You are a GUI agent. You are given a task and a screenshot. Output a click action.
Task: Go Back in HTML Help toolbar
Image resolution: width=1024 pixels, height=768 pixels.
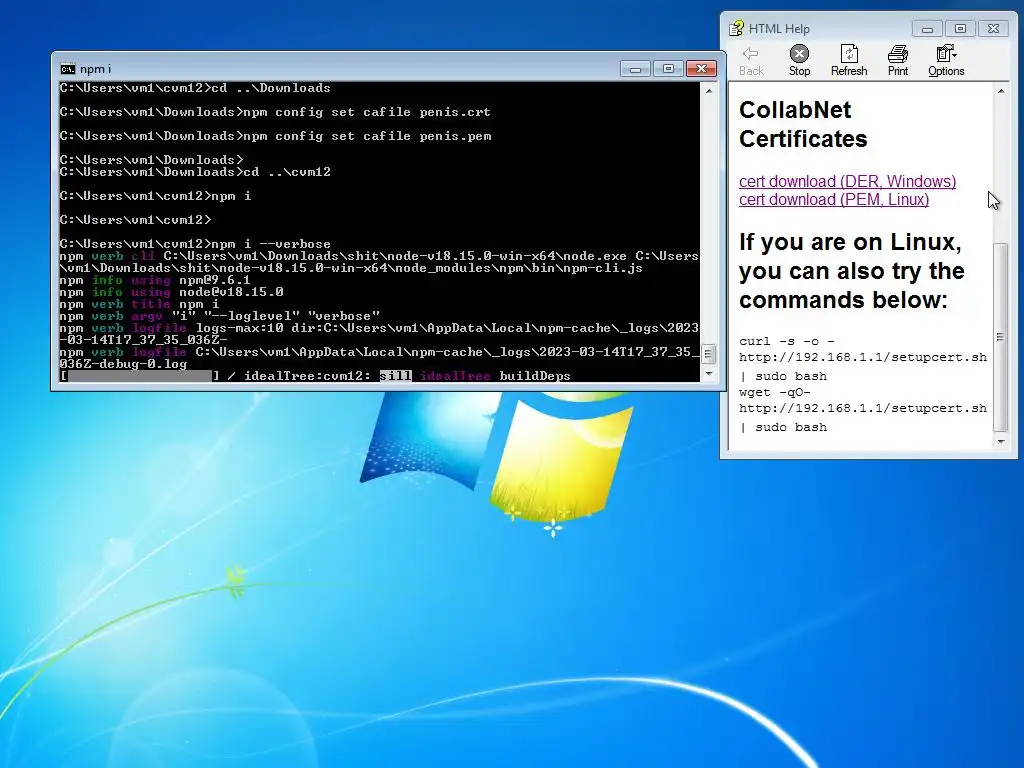coord(751,61)
